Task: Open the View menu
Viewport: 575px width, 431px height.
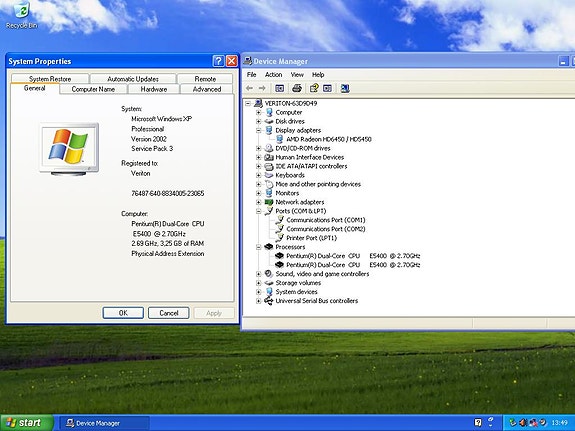Action: 297,74
